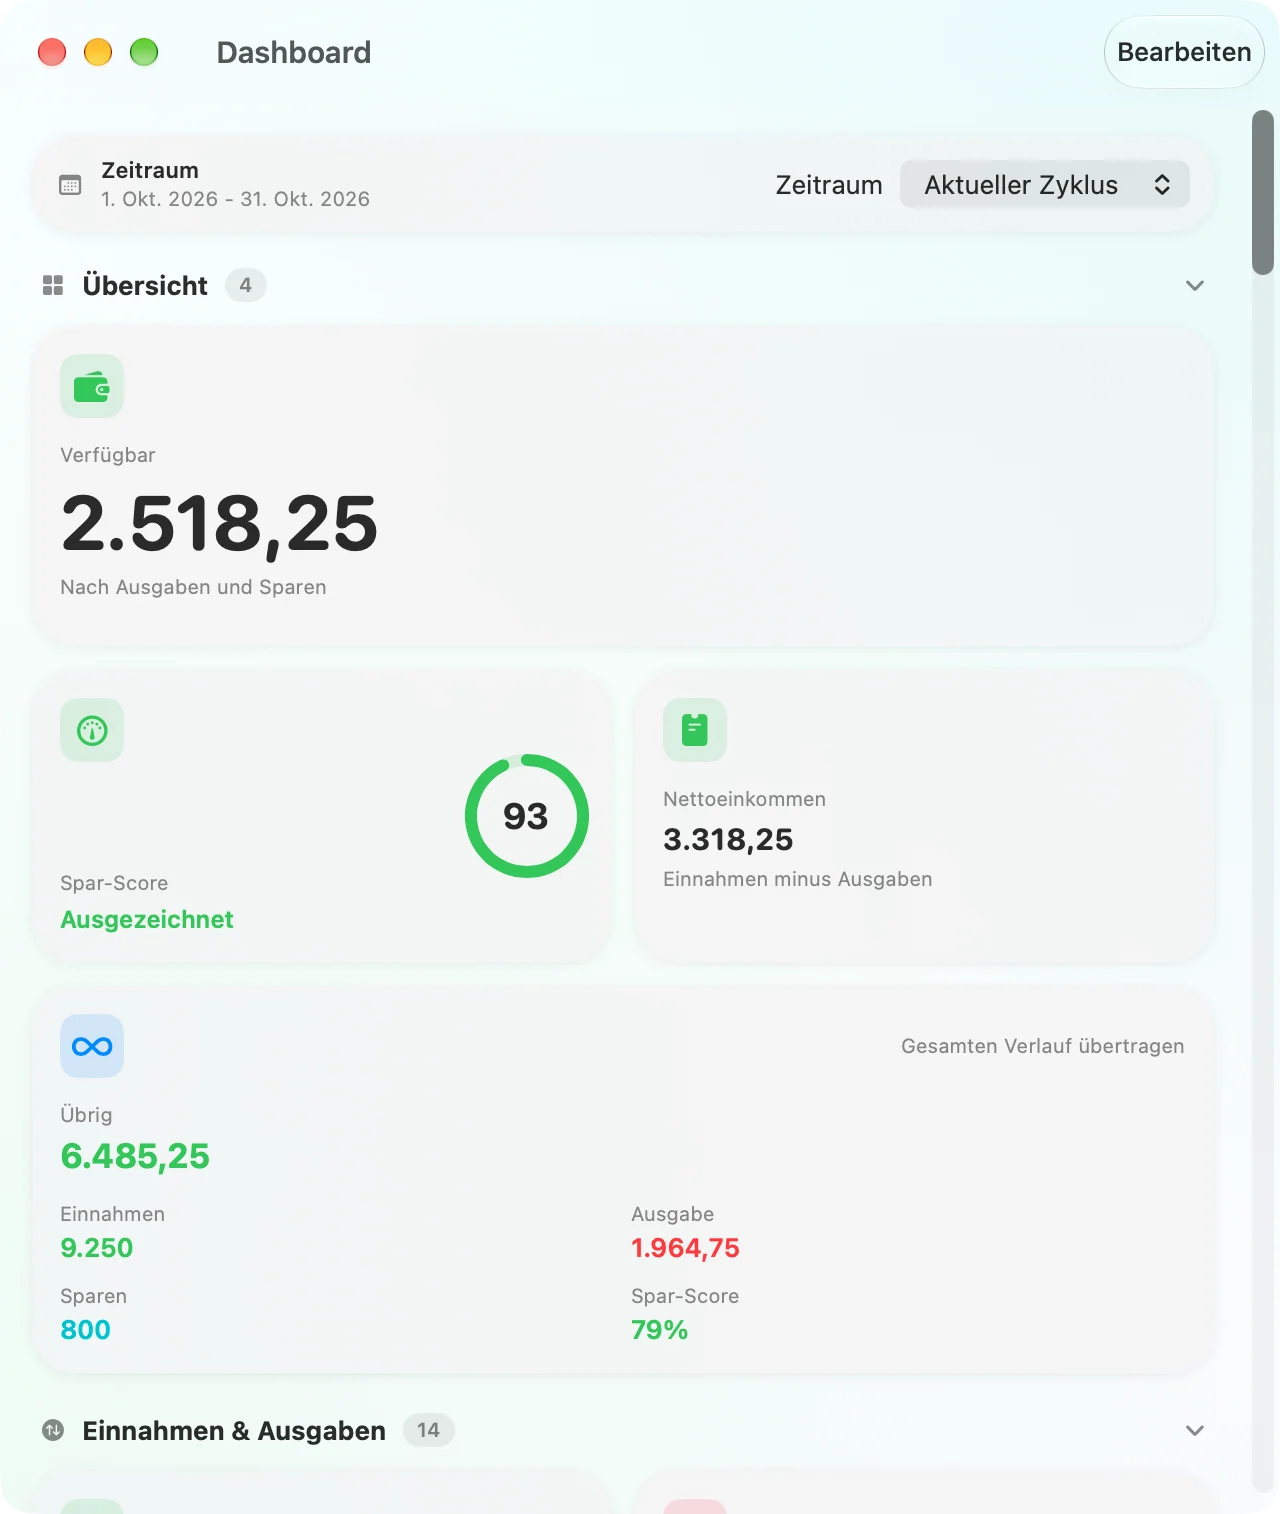Viewport: 1280px width, 1514px height.
Task: Click the 'Nach Ausgaben und Sparen' subtitle
Action: coord(193,587)
